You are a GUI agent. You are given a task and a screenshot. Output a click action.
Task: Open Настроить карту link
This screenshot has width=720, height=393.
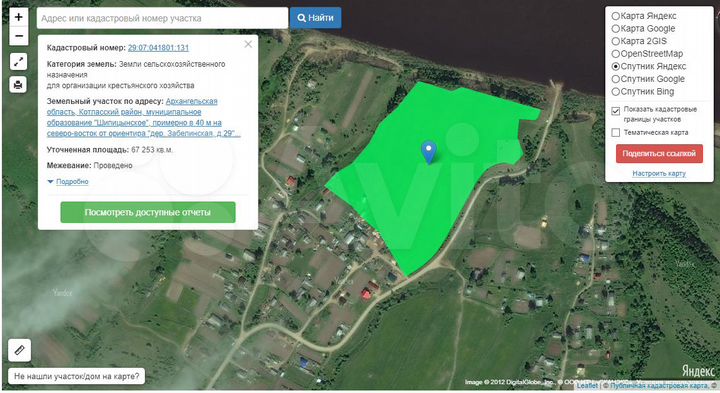click(x=659, y=174)
